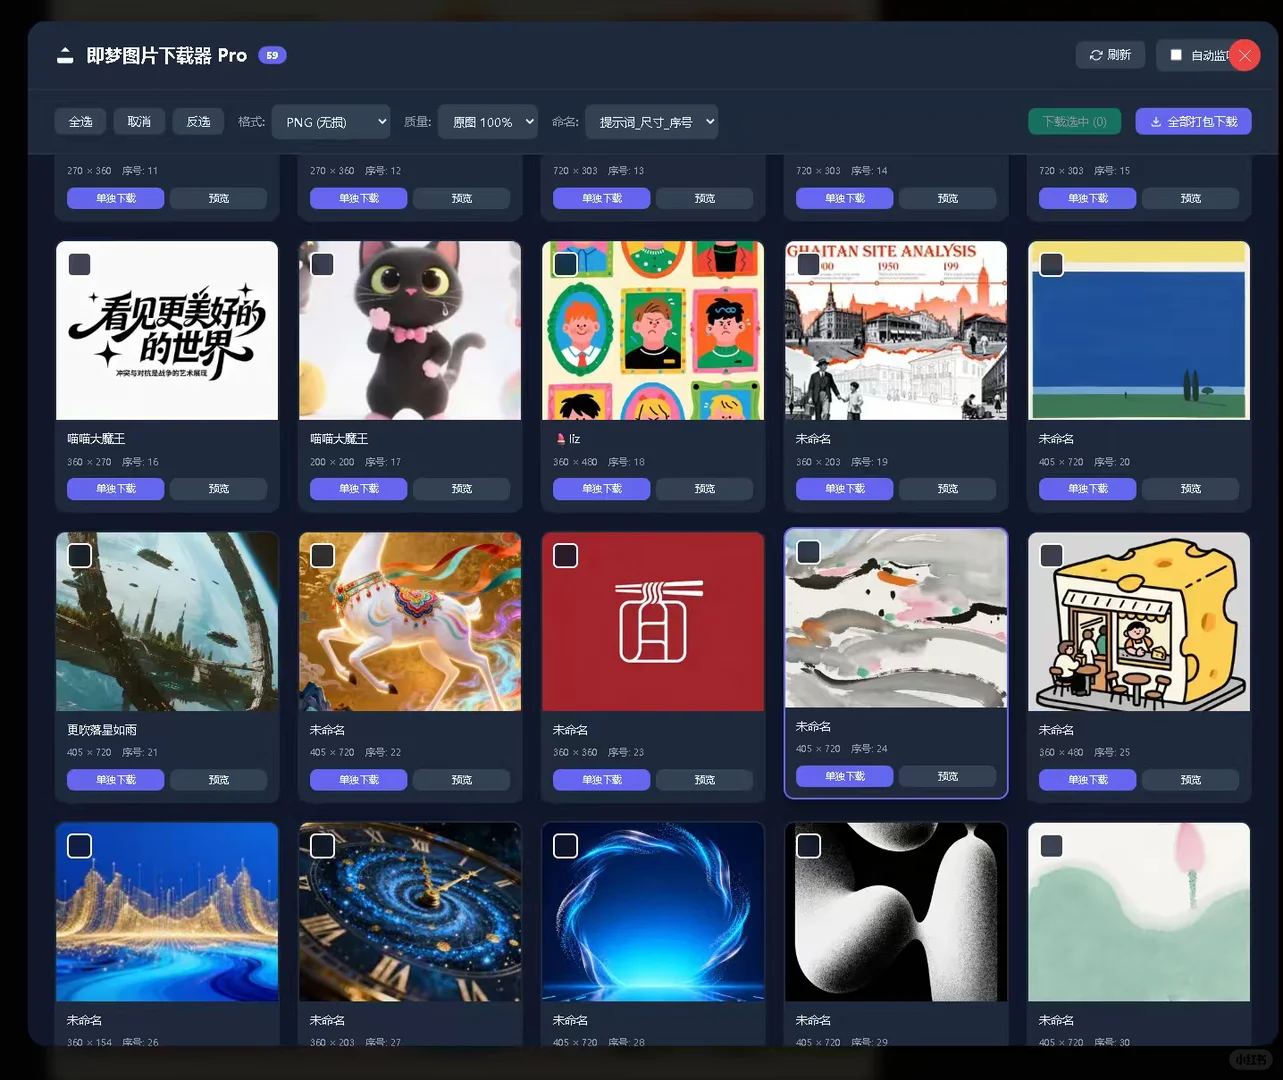The image size is (1283, 1080).
Task: Preview image 序号 12 with 预览
Action: coord(462,198)
